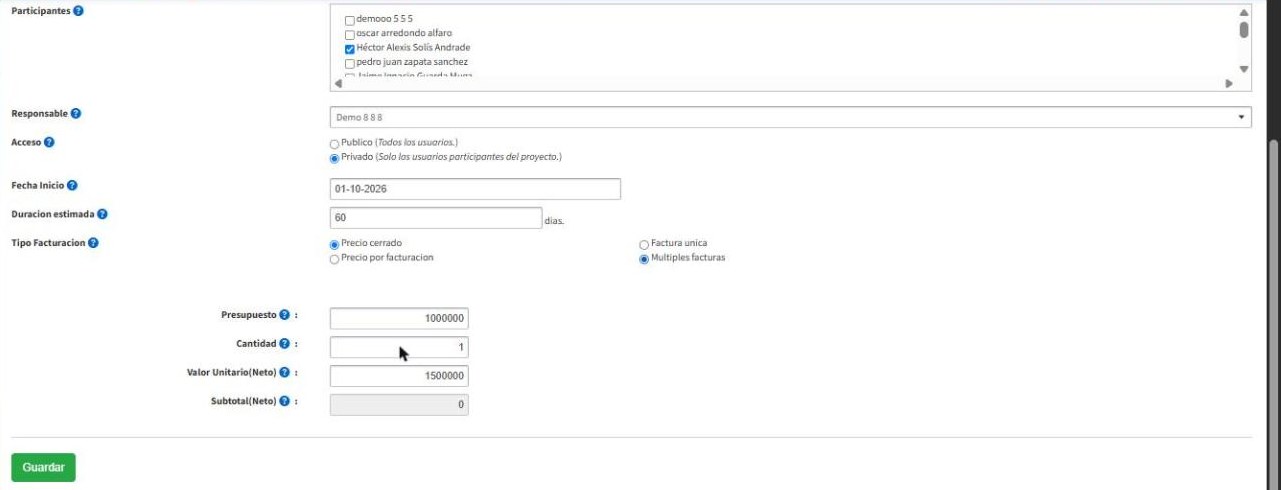Uncheck Héctor Alexis Solís Andrade participant
Image resolution: width=1281 pixels, height=490 pixels.
350,48
